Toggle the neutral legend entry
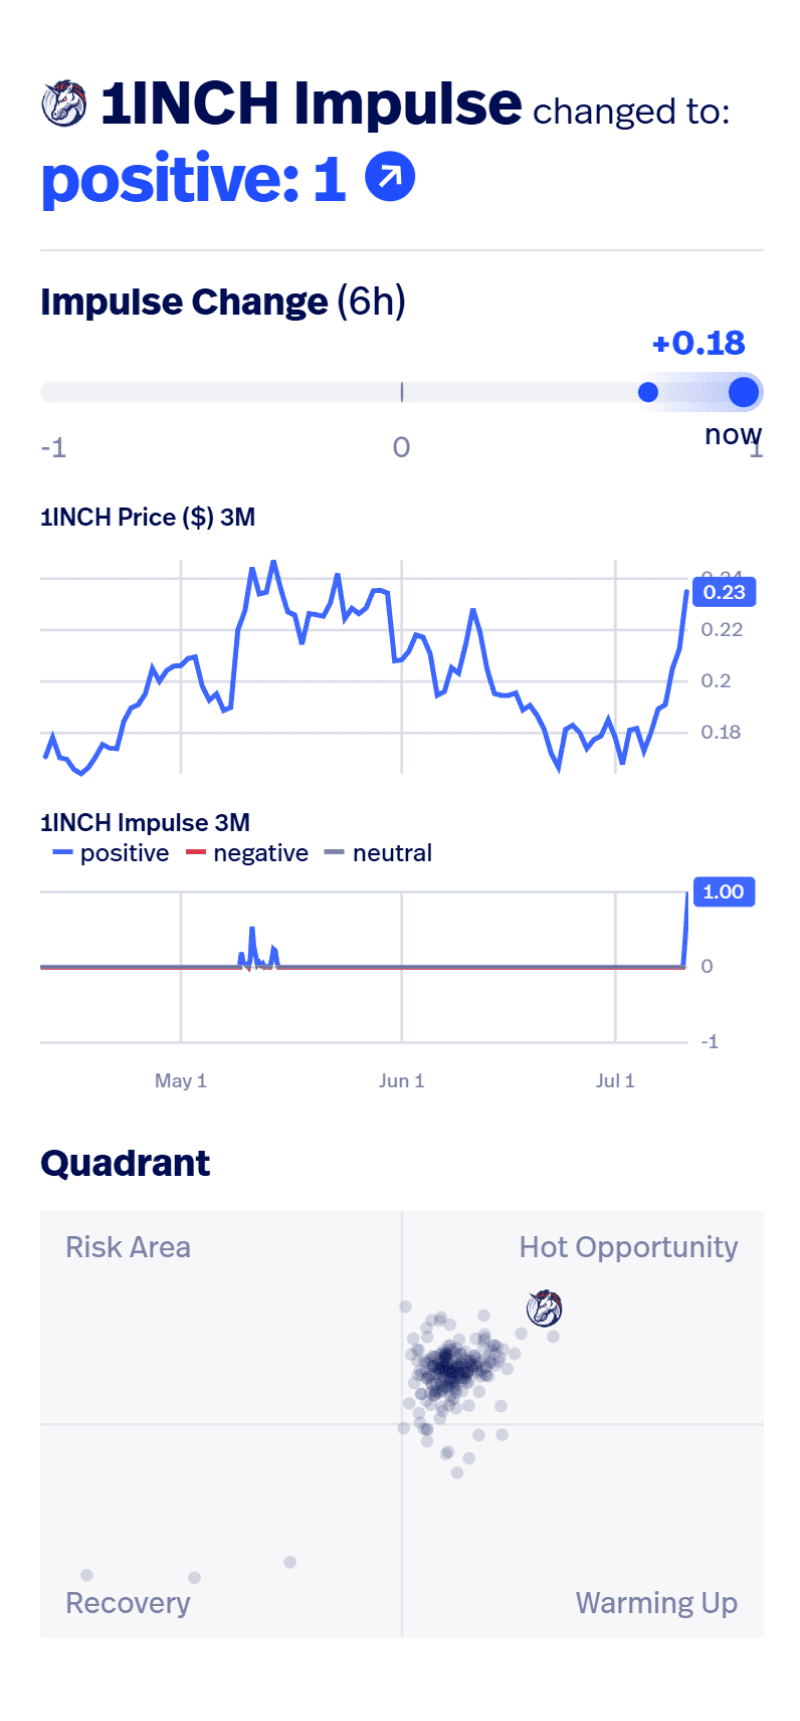800x1721 pixels. [x=379, y=853]
